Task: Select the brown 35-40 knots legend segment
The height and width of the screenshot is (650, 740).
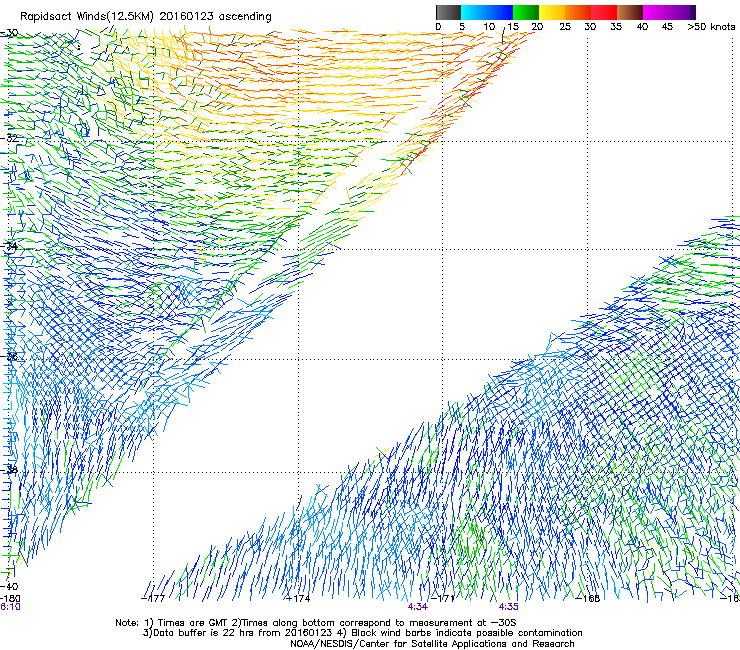Action: (x=630, y=12)
